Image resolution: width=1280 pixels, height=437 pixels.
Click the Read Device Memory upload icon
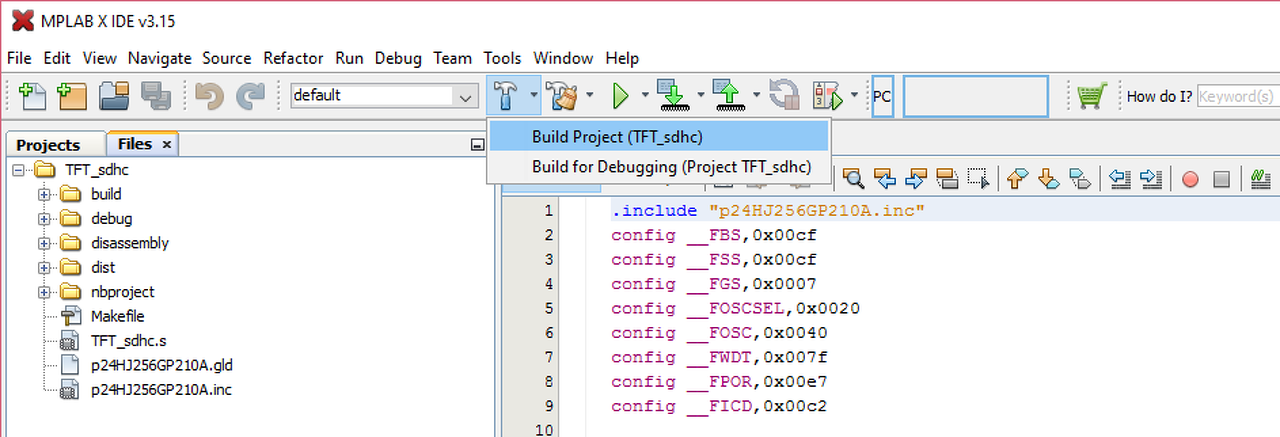pos(727,96)
